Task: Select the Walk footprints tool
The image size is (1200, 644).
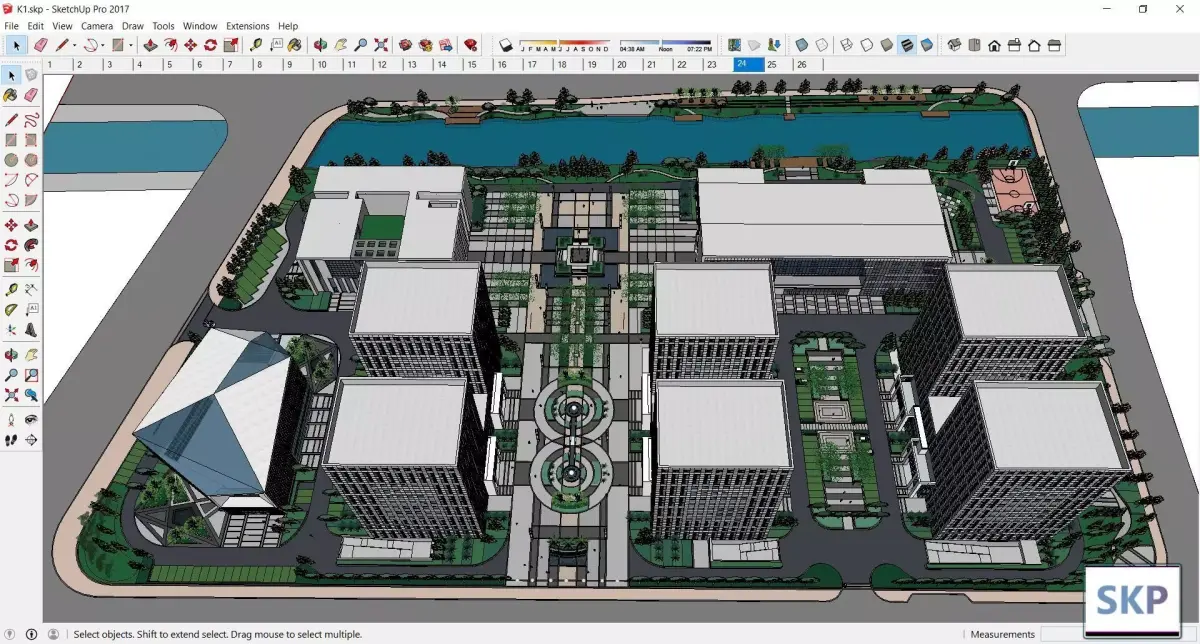Action: pos(11,440)
